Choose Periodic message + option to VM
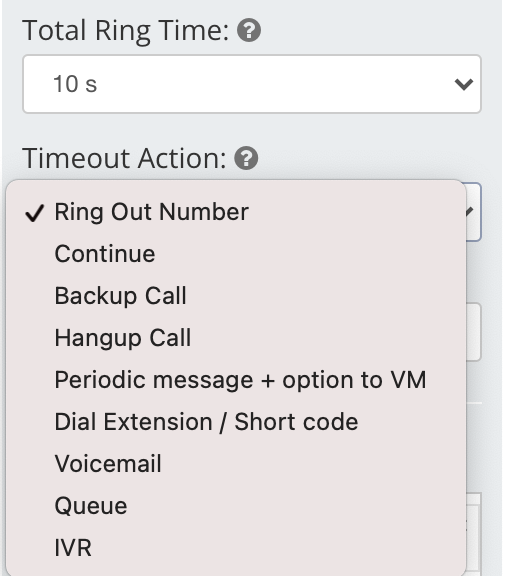506x576 pixels. pyautogui.click(x=236, y=379)
